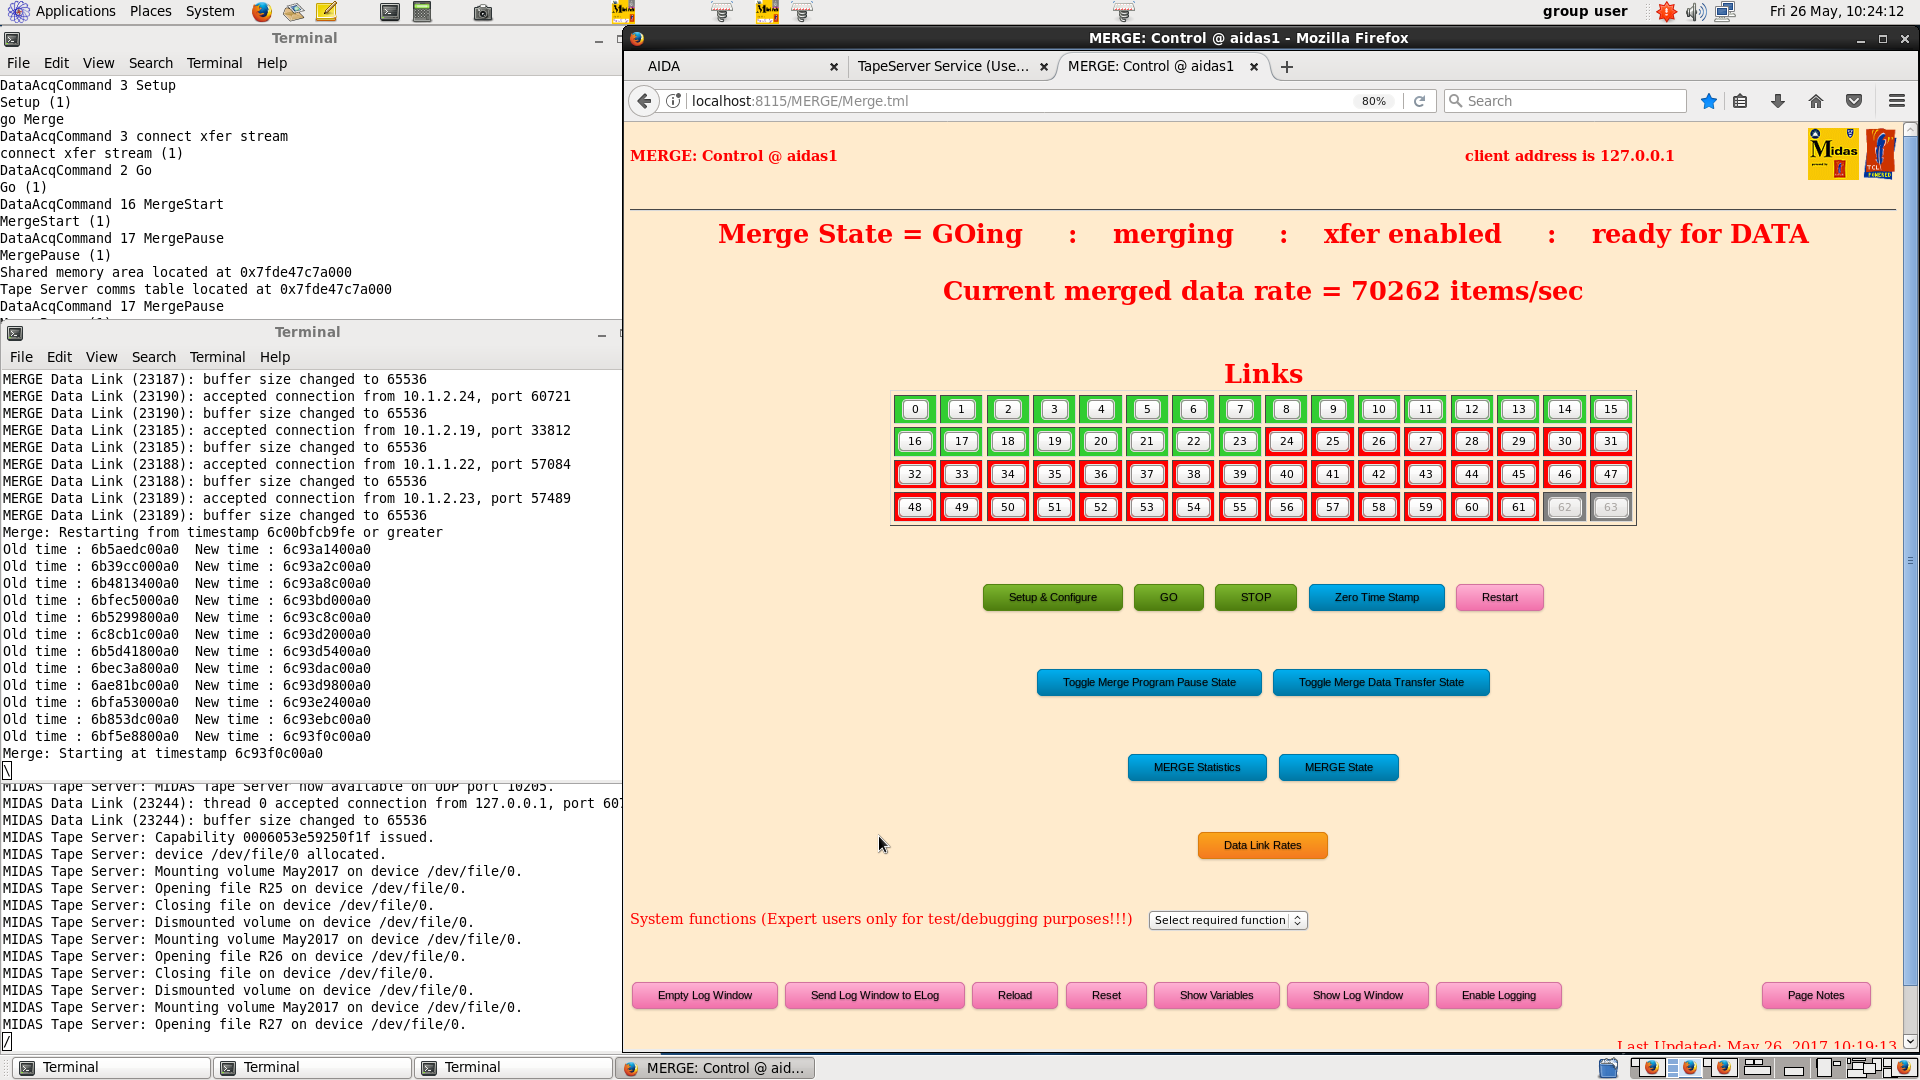1920x1080 pixels.
Task: Switch to the TapeServer Service tab
Action: 942,66
